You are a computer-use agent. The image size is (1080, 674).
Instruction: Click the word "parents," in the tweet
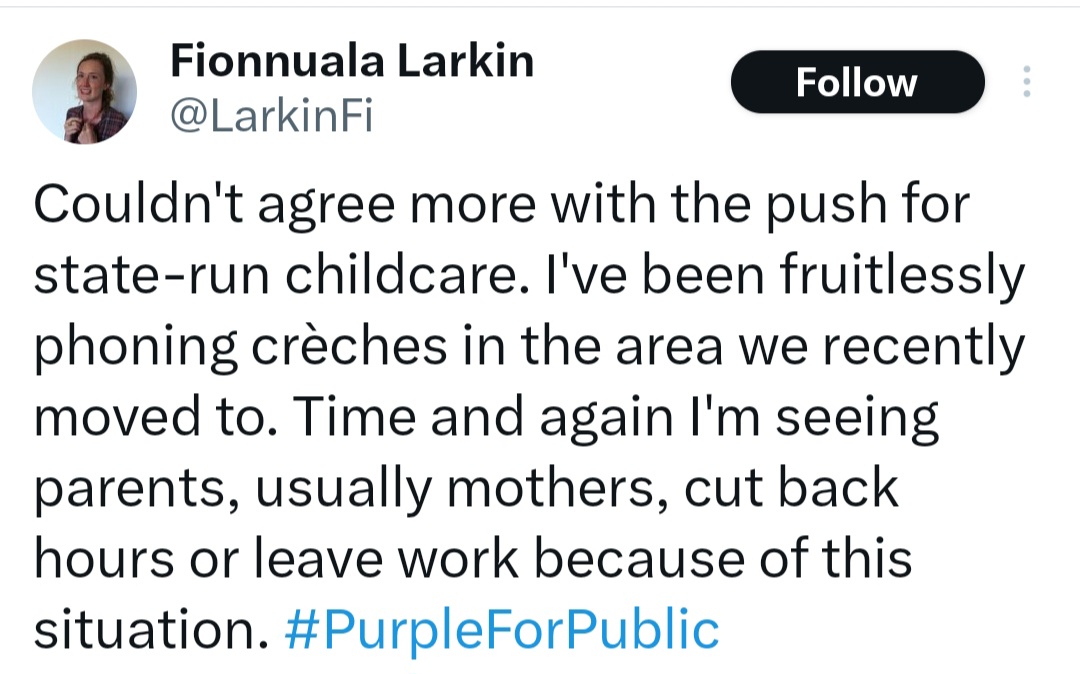(x=138, y=489)
